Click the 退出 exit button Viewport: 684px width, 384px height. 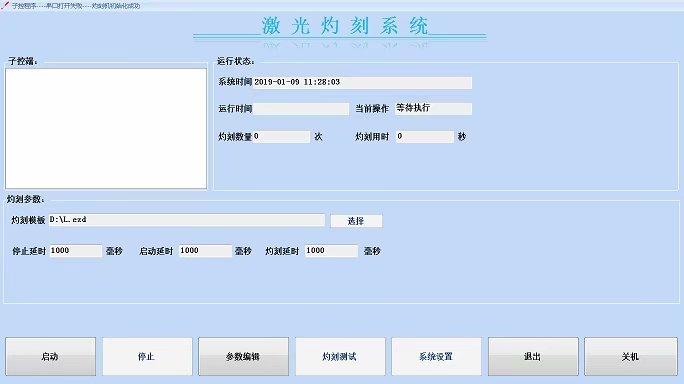[x=533, y=356]
